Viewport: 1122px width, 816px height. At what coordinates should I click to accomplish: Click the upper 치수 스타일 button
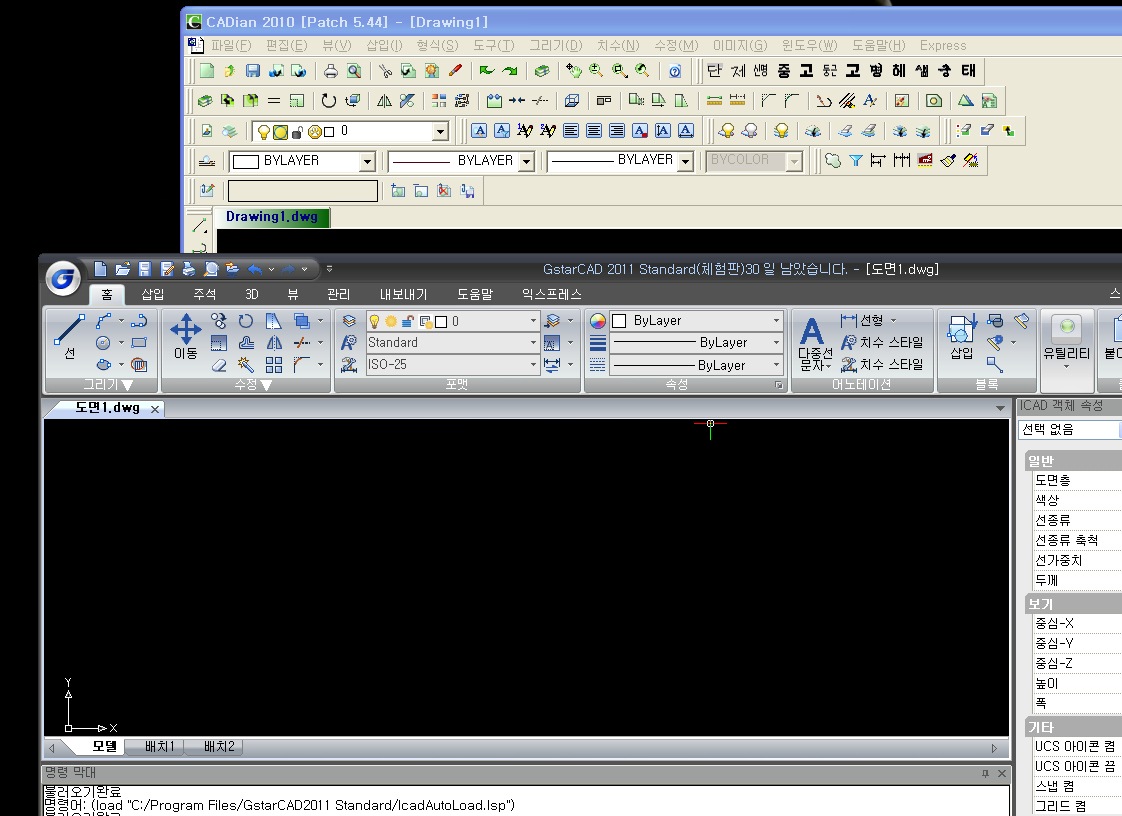(882, 342)
